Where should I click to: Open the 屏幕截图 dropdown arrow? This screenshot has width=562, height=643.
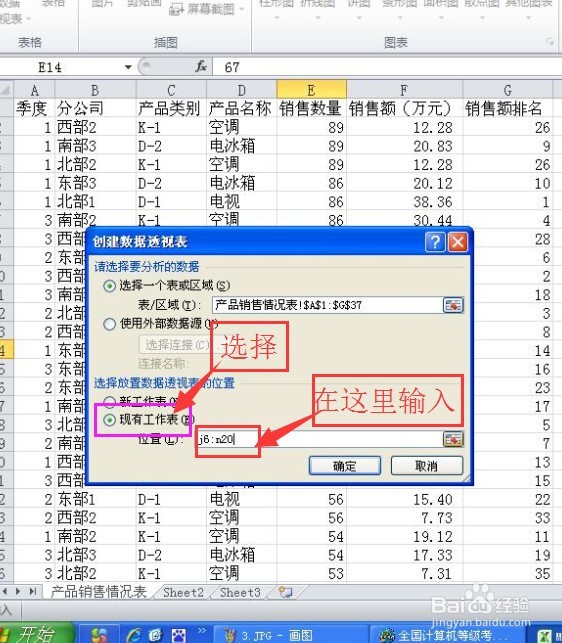point(241,9)
